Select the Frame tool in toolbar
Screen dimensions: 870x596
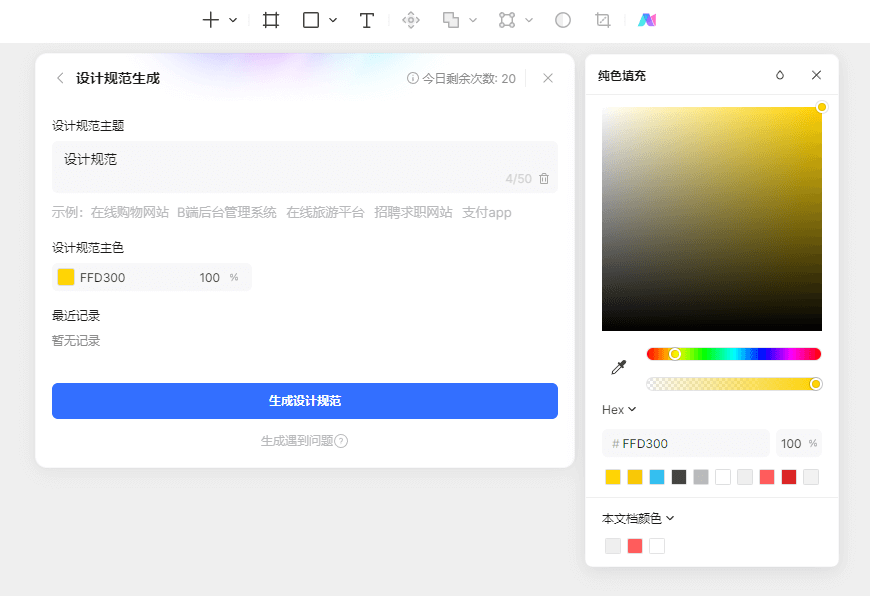tap(271, 20)
